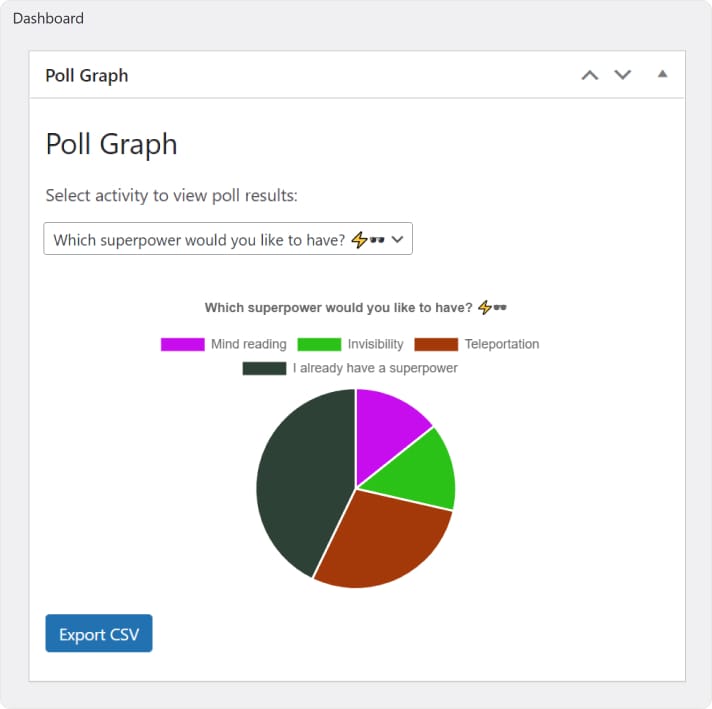712x709 pixels.
Task: Click the Poll Graph panel header title
Action: (87, 75)
